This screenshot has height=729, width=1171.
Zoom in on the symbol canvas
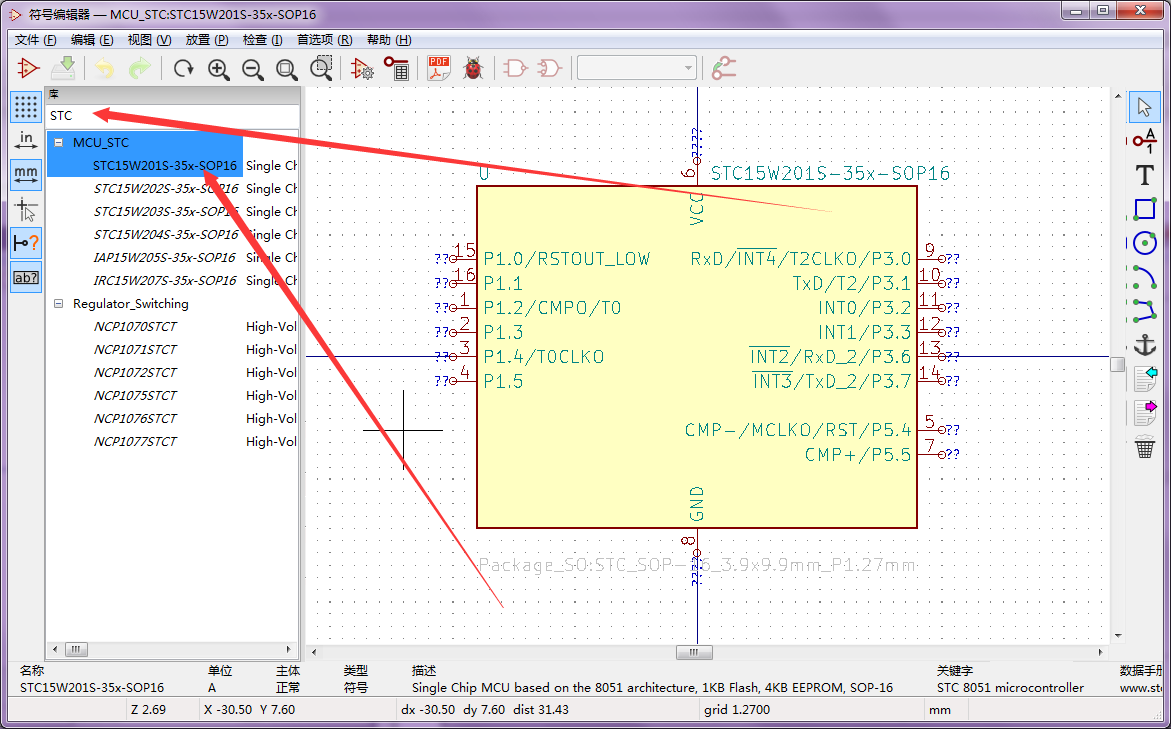(x=218, y=69)
